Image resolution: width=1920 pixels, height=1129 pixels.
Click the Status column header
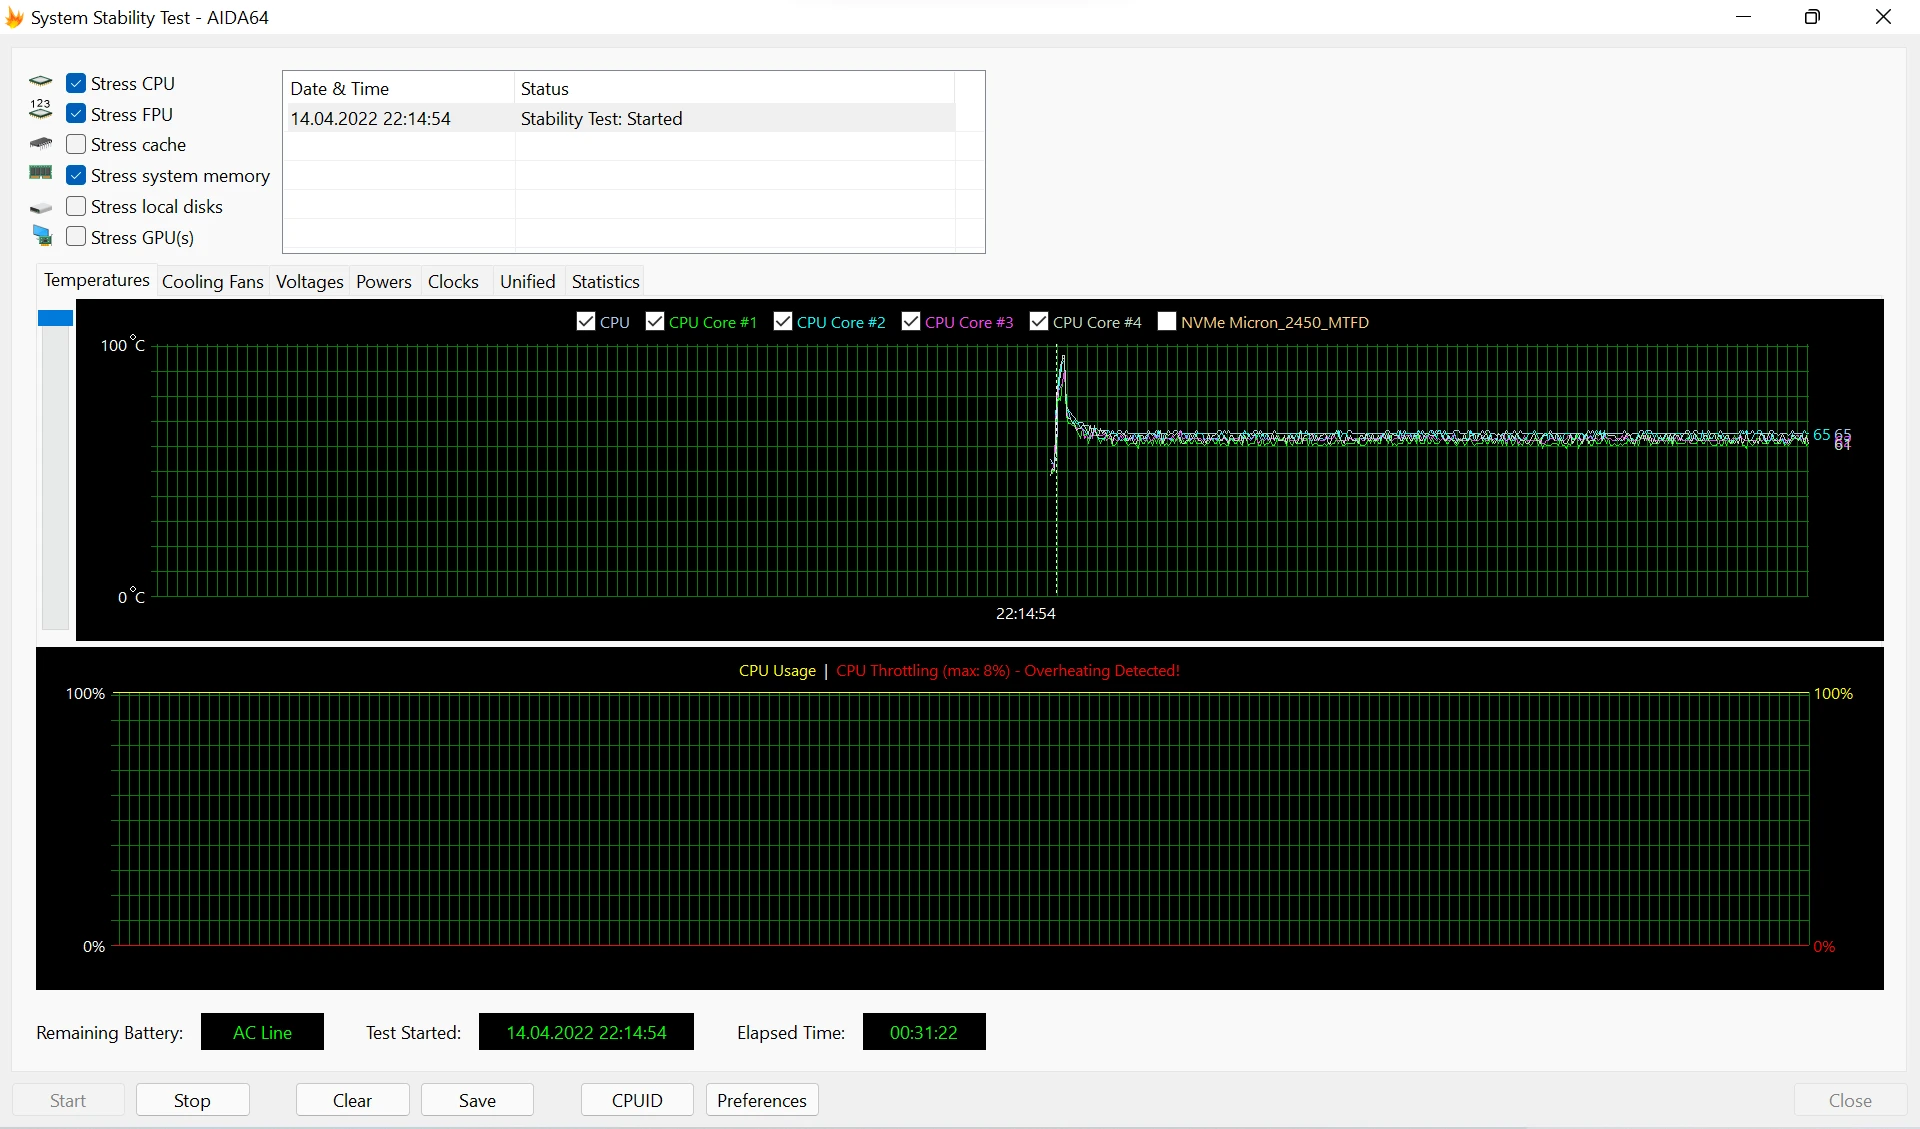[734, 88]
